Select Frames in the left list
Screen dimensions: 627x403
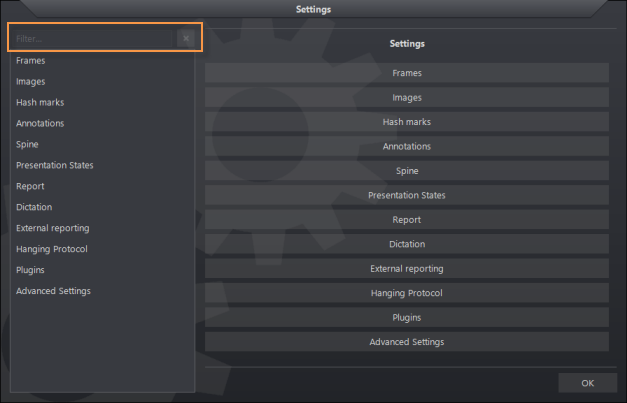pyautogui.click(x=31, y=61)
